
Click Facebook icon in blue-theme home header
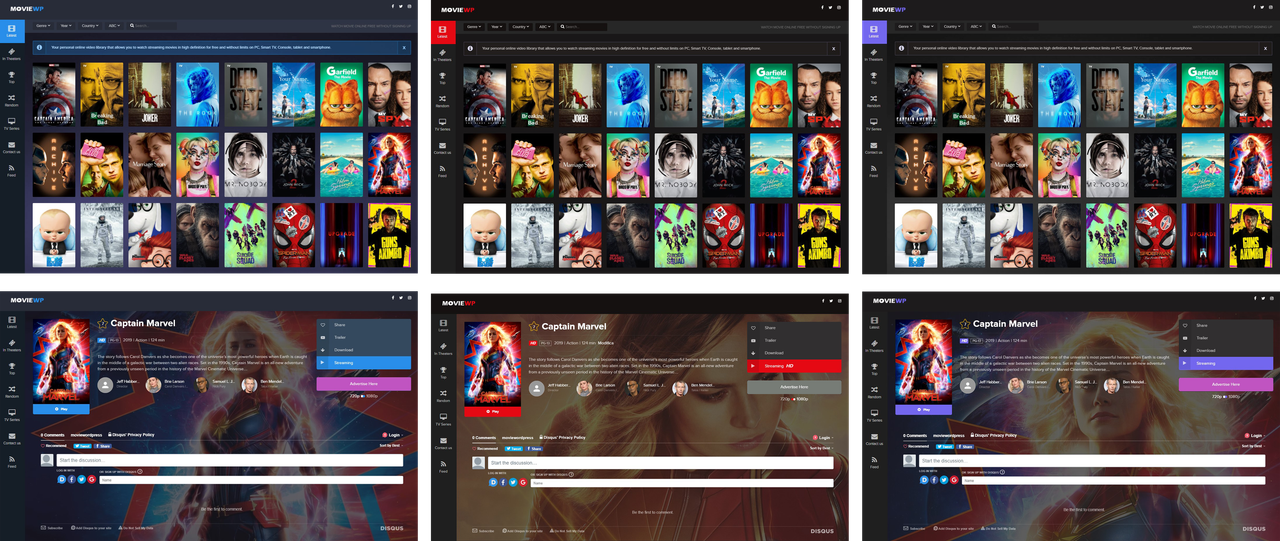pyautogui.click(x=393, y=7)
